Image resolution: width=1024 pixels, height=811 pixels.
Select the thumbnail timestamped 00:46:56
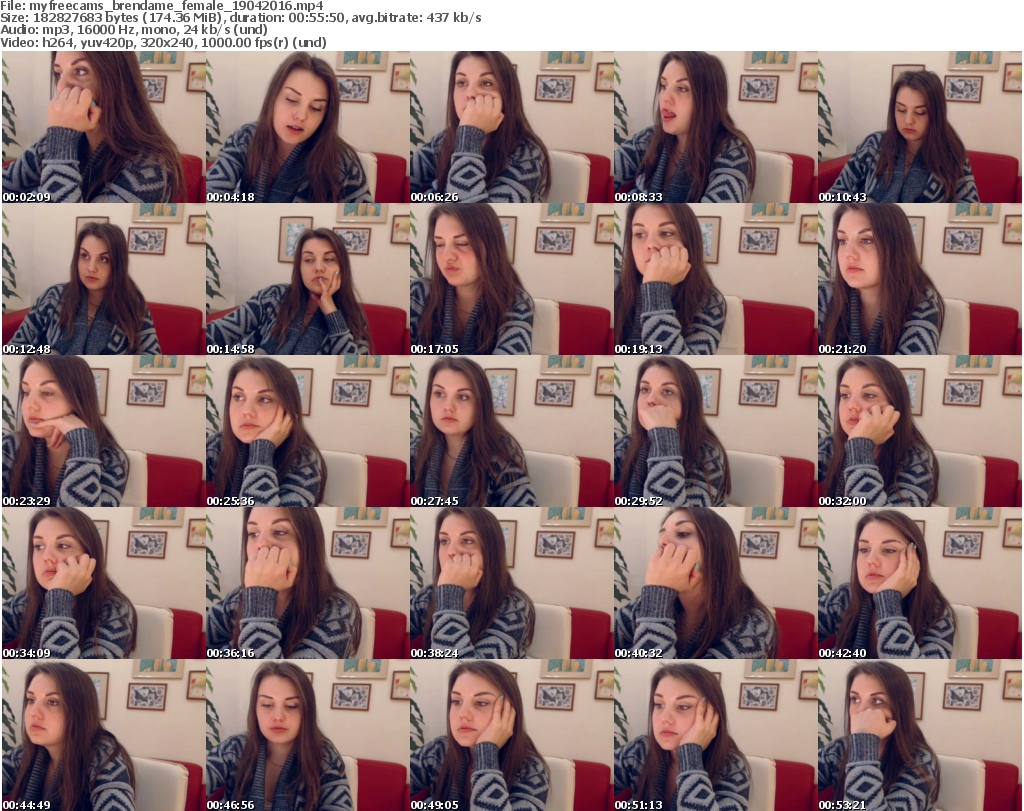pos(308,735)
